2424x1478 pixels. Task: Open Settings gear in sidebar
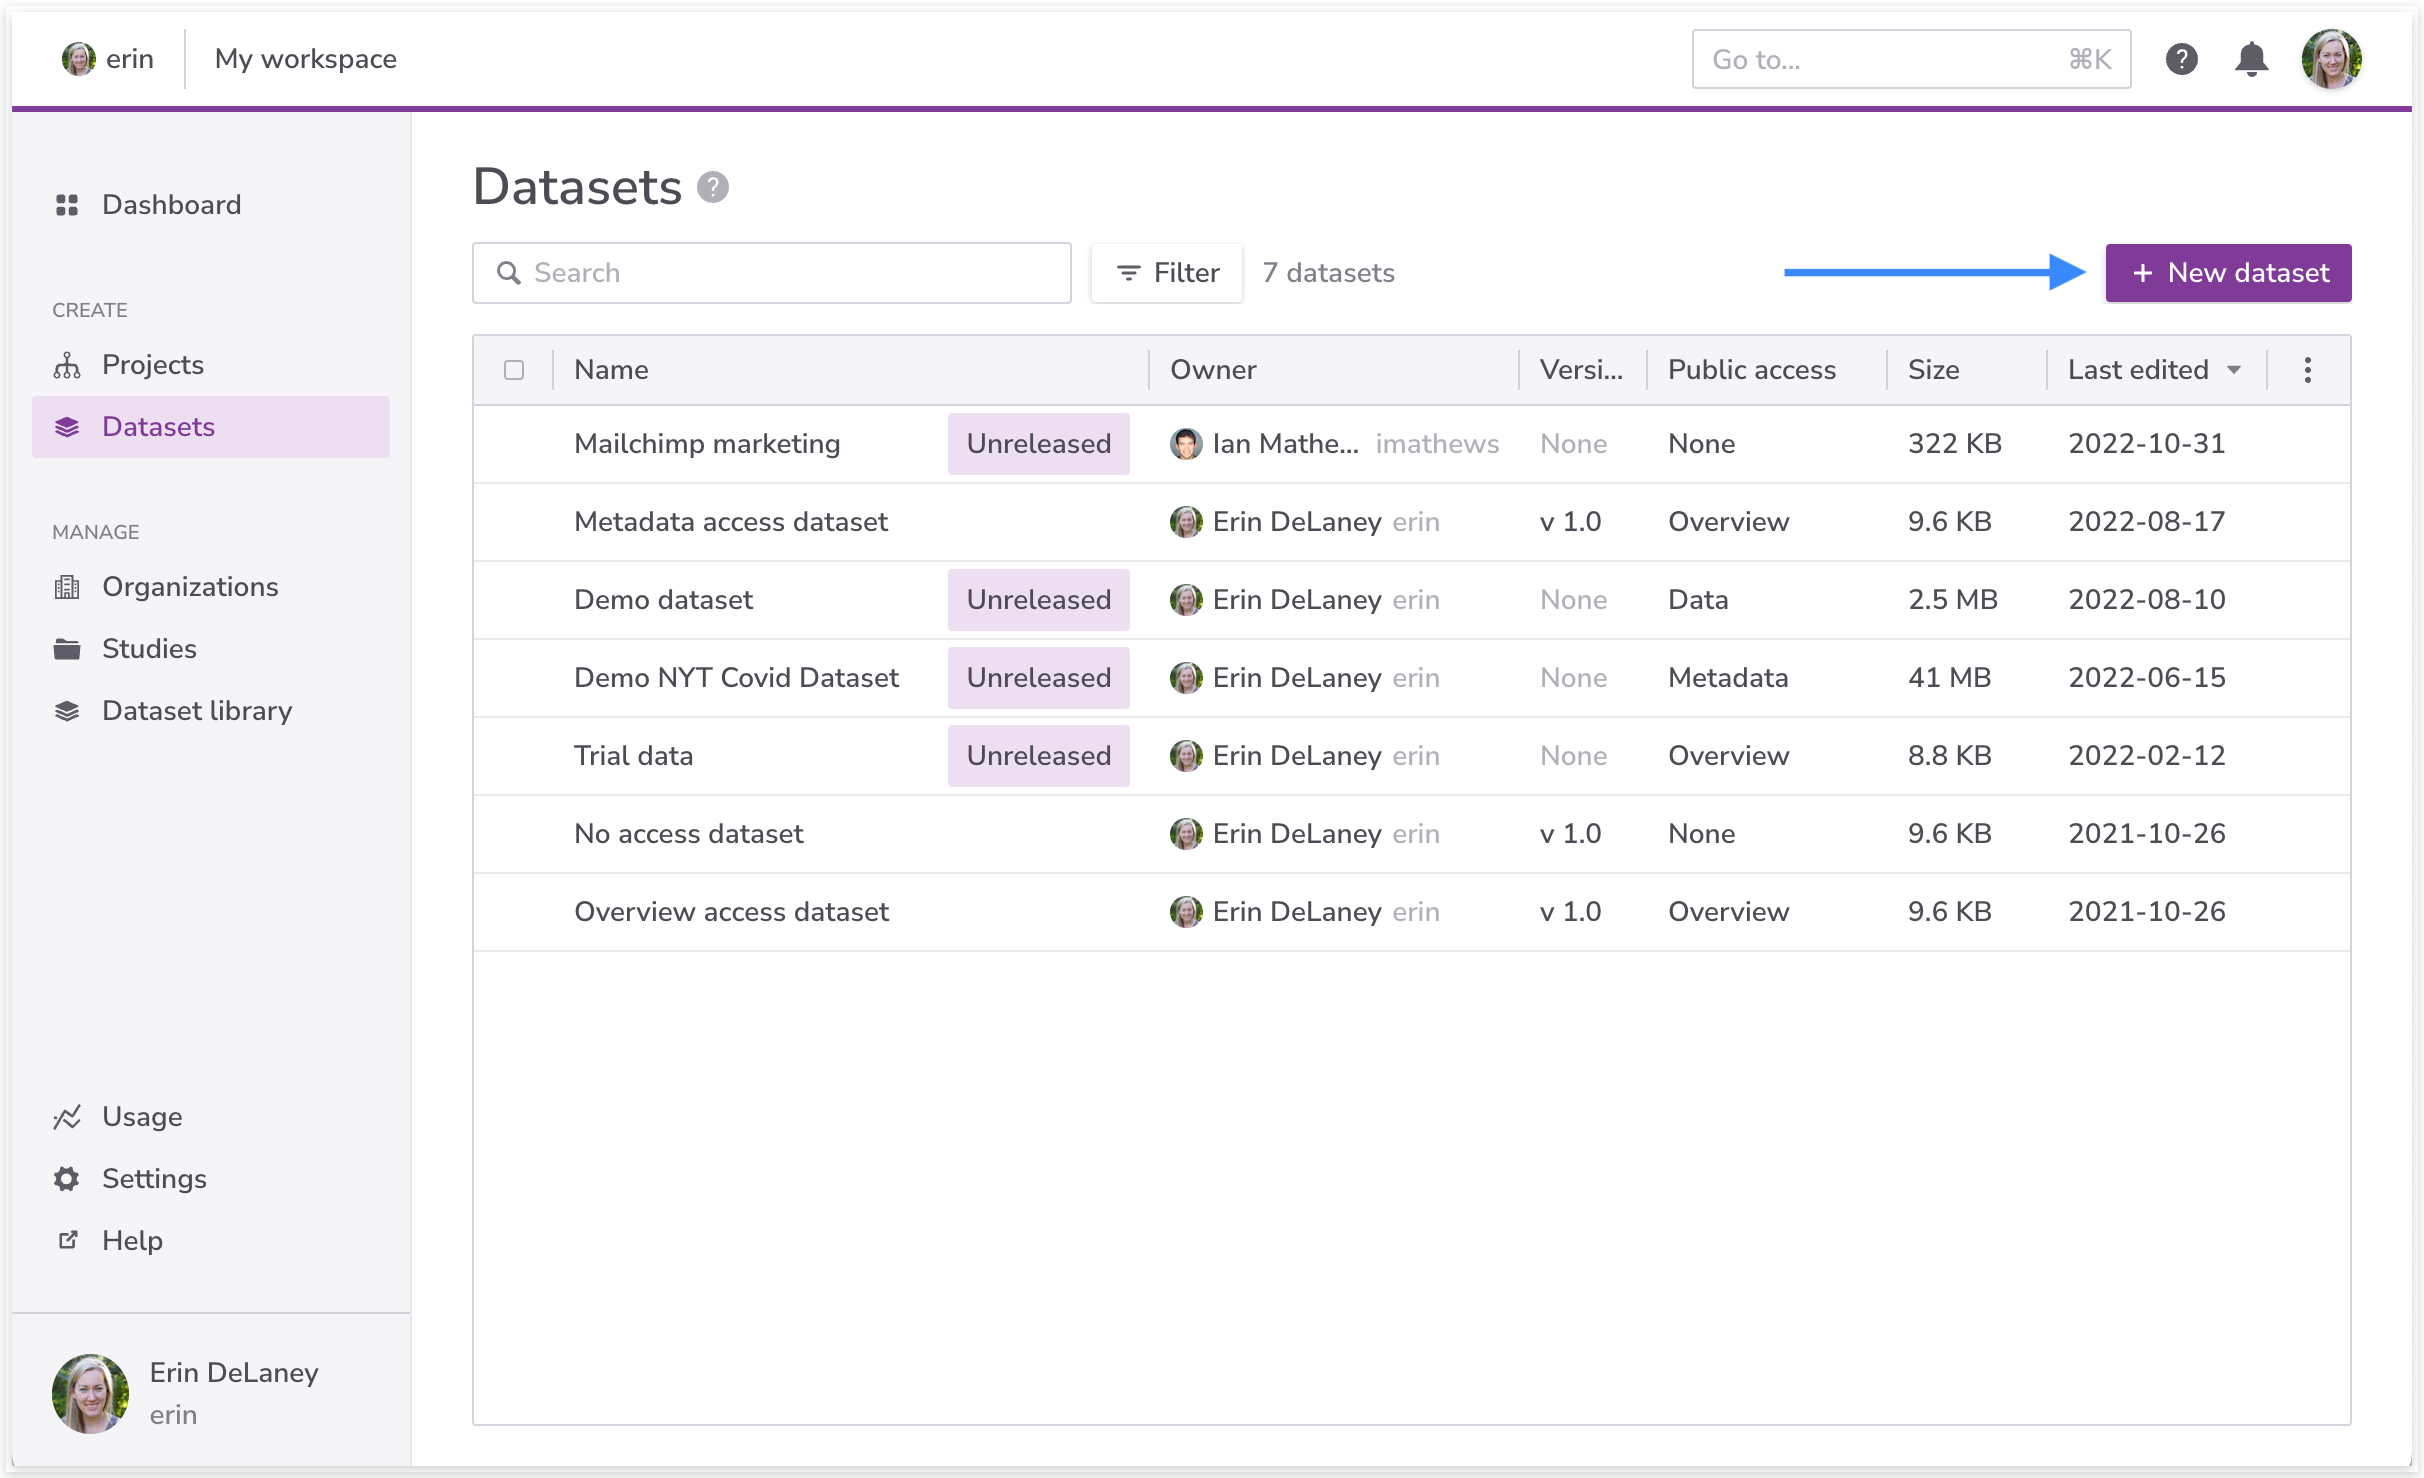point(67,1179)
